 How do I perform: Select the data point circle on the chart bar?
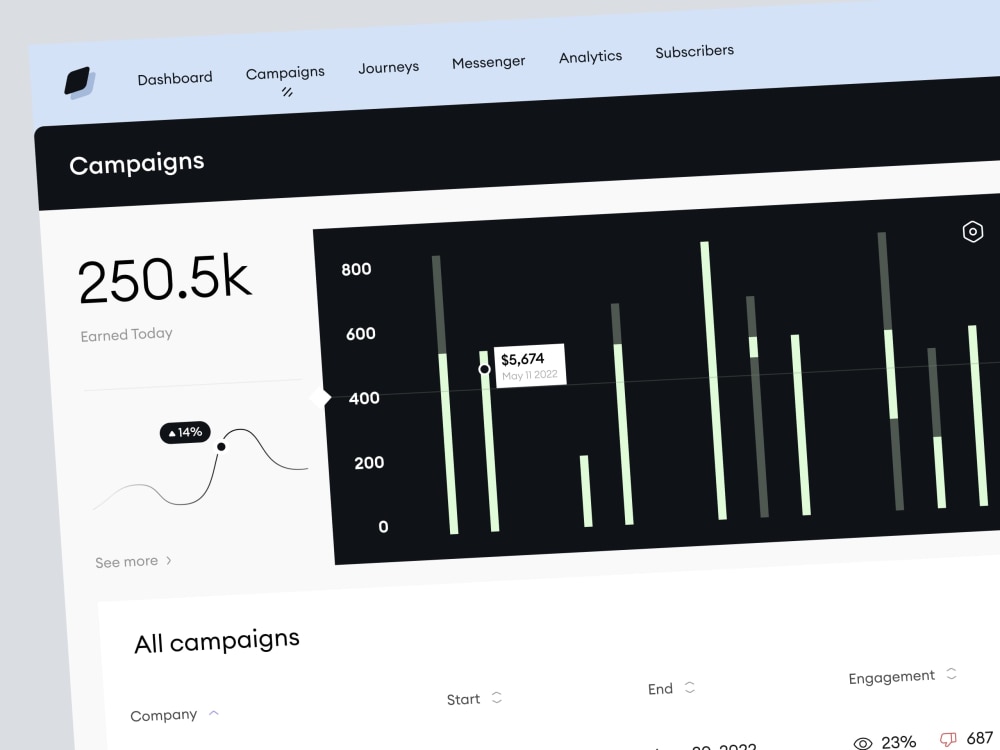(x=484, y=369)
